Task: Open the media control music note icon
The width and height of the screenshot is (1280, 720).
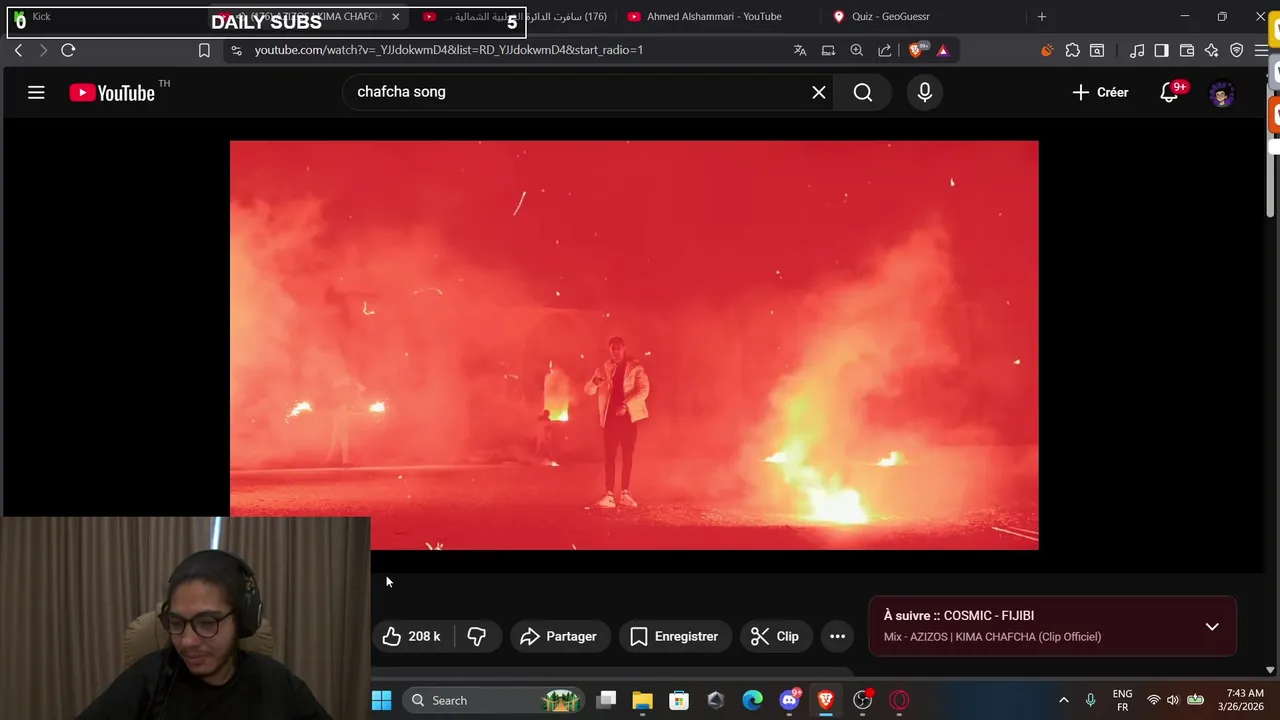Action: click(1137, 50)
